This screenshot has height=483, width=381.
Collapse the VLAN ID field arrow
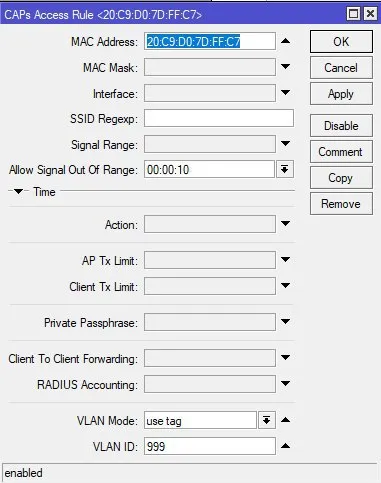(285, 446)
